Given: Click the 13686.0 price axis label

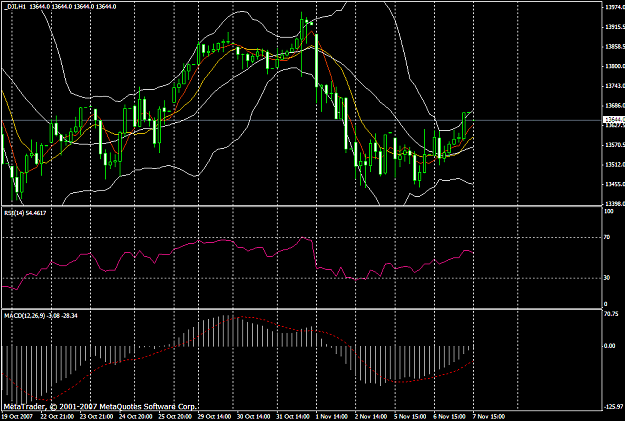Looking at the screenshot, I should point(615,106).
